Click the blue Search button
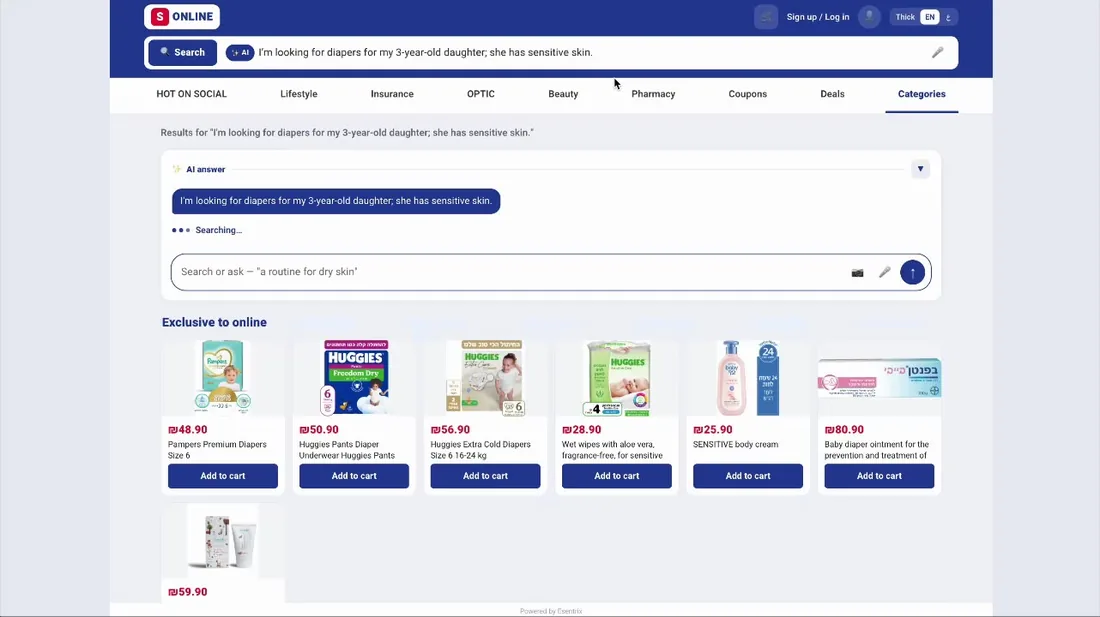 tap(182, 53)
